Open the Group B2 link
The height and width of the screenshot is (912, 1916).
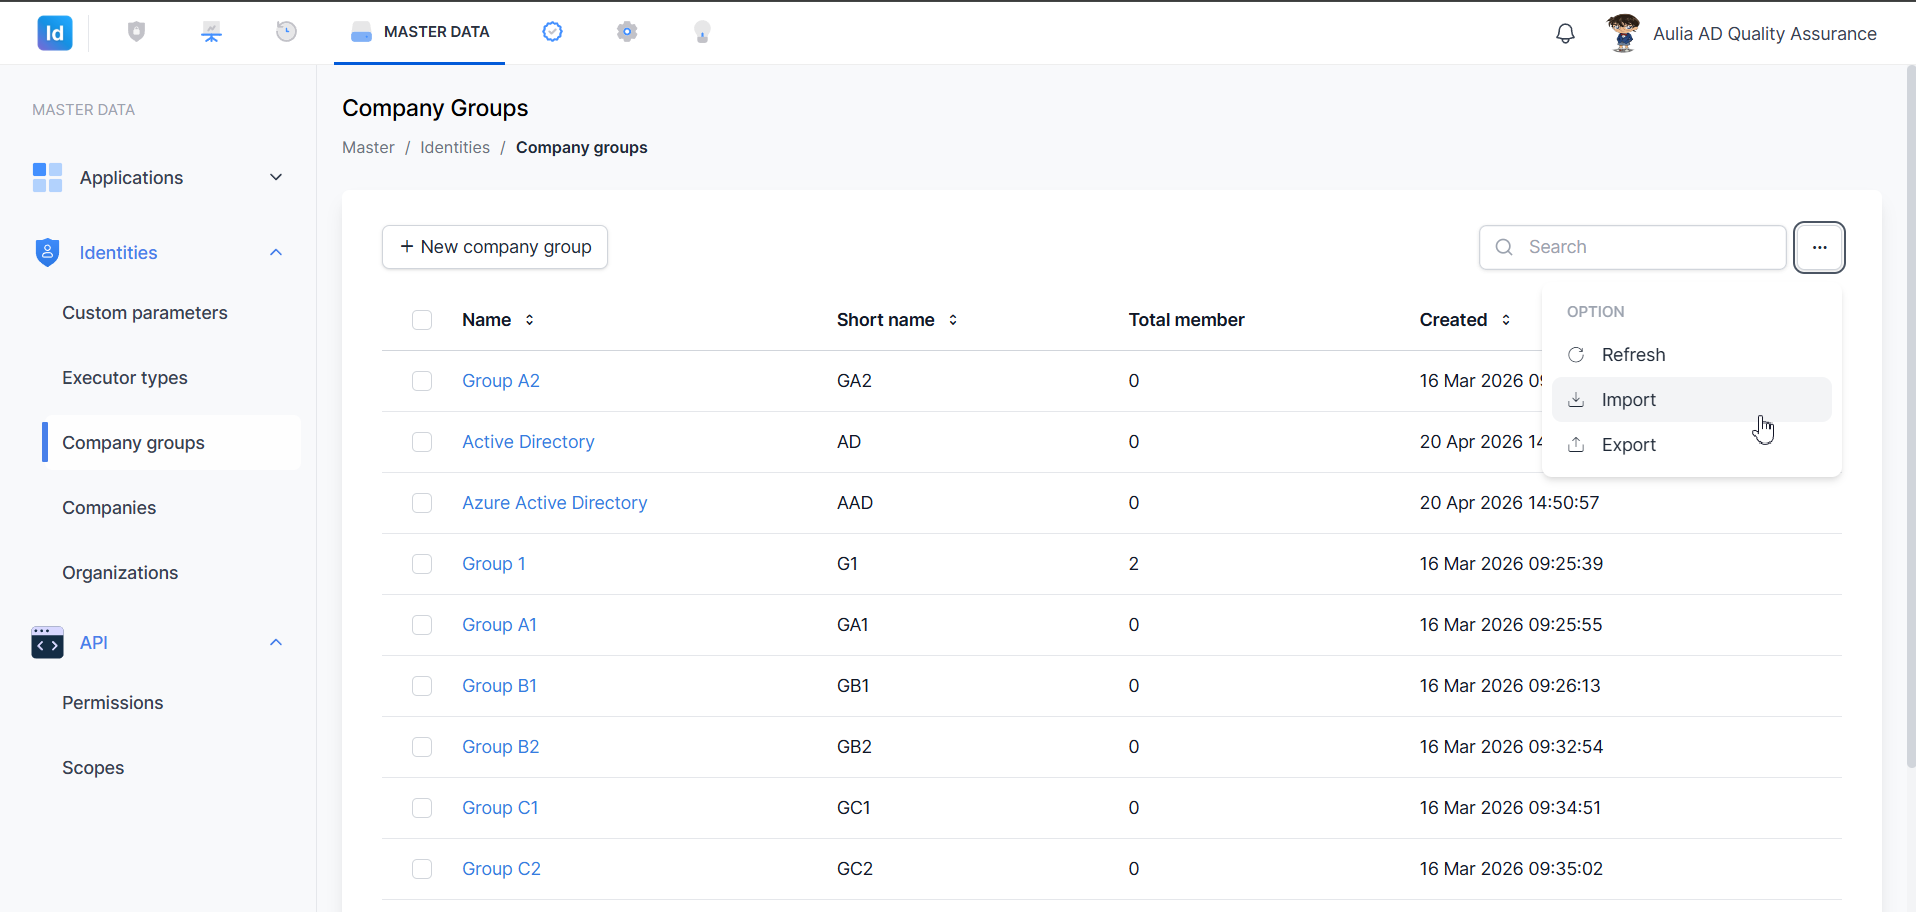click(x=501, y=747)
